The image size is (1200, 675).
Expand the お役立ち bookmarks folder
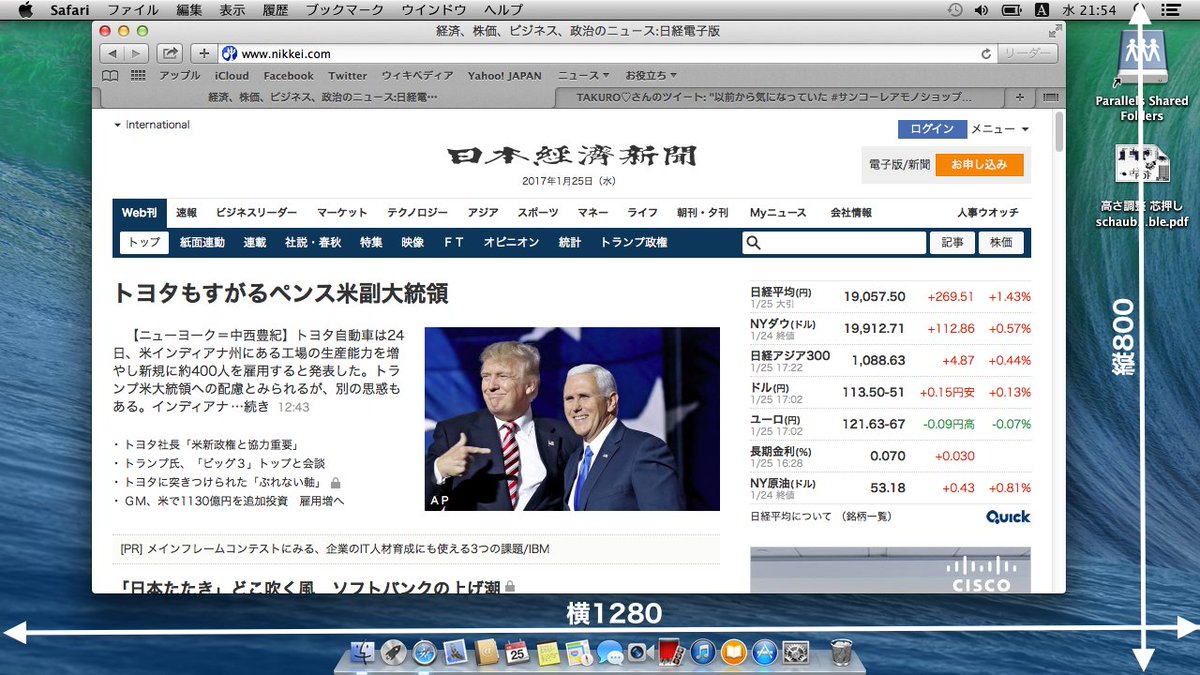651,76
